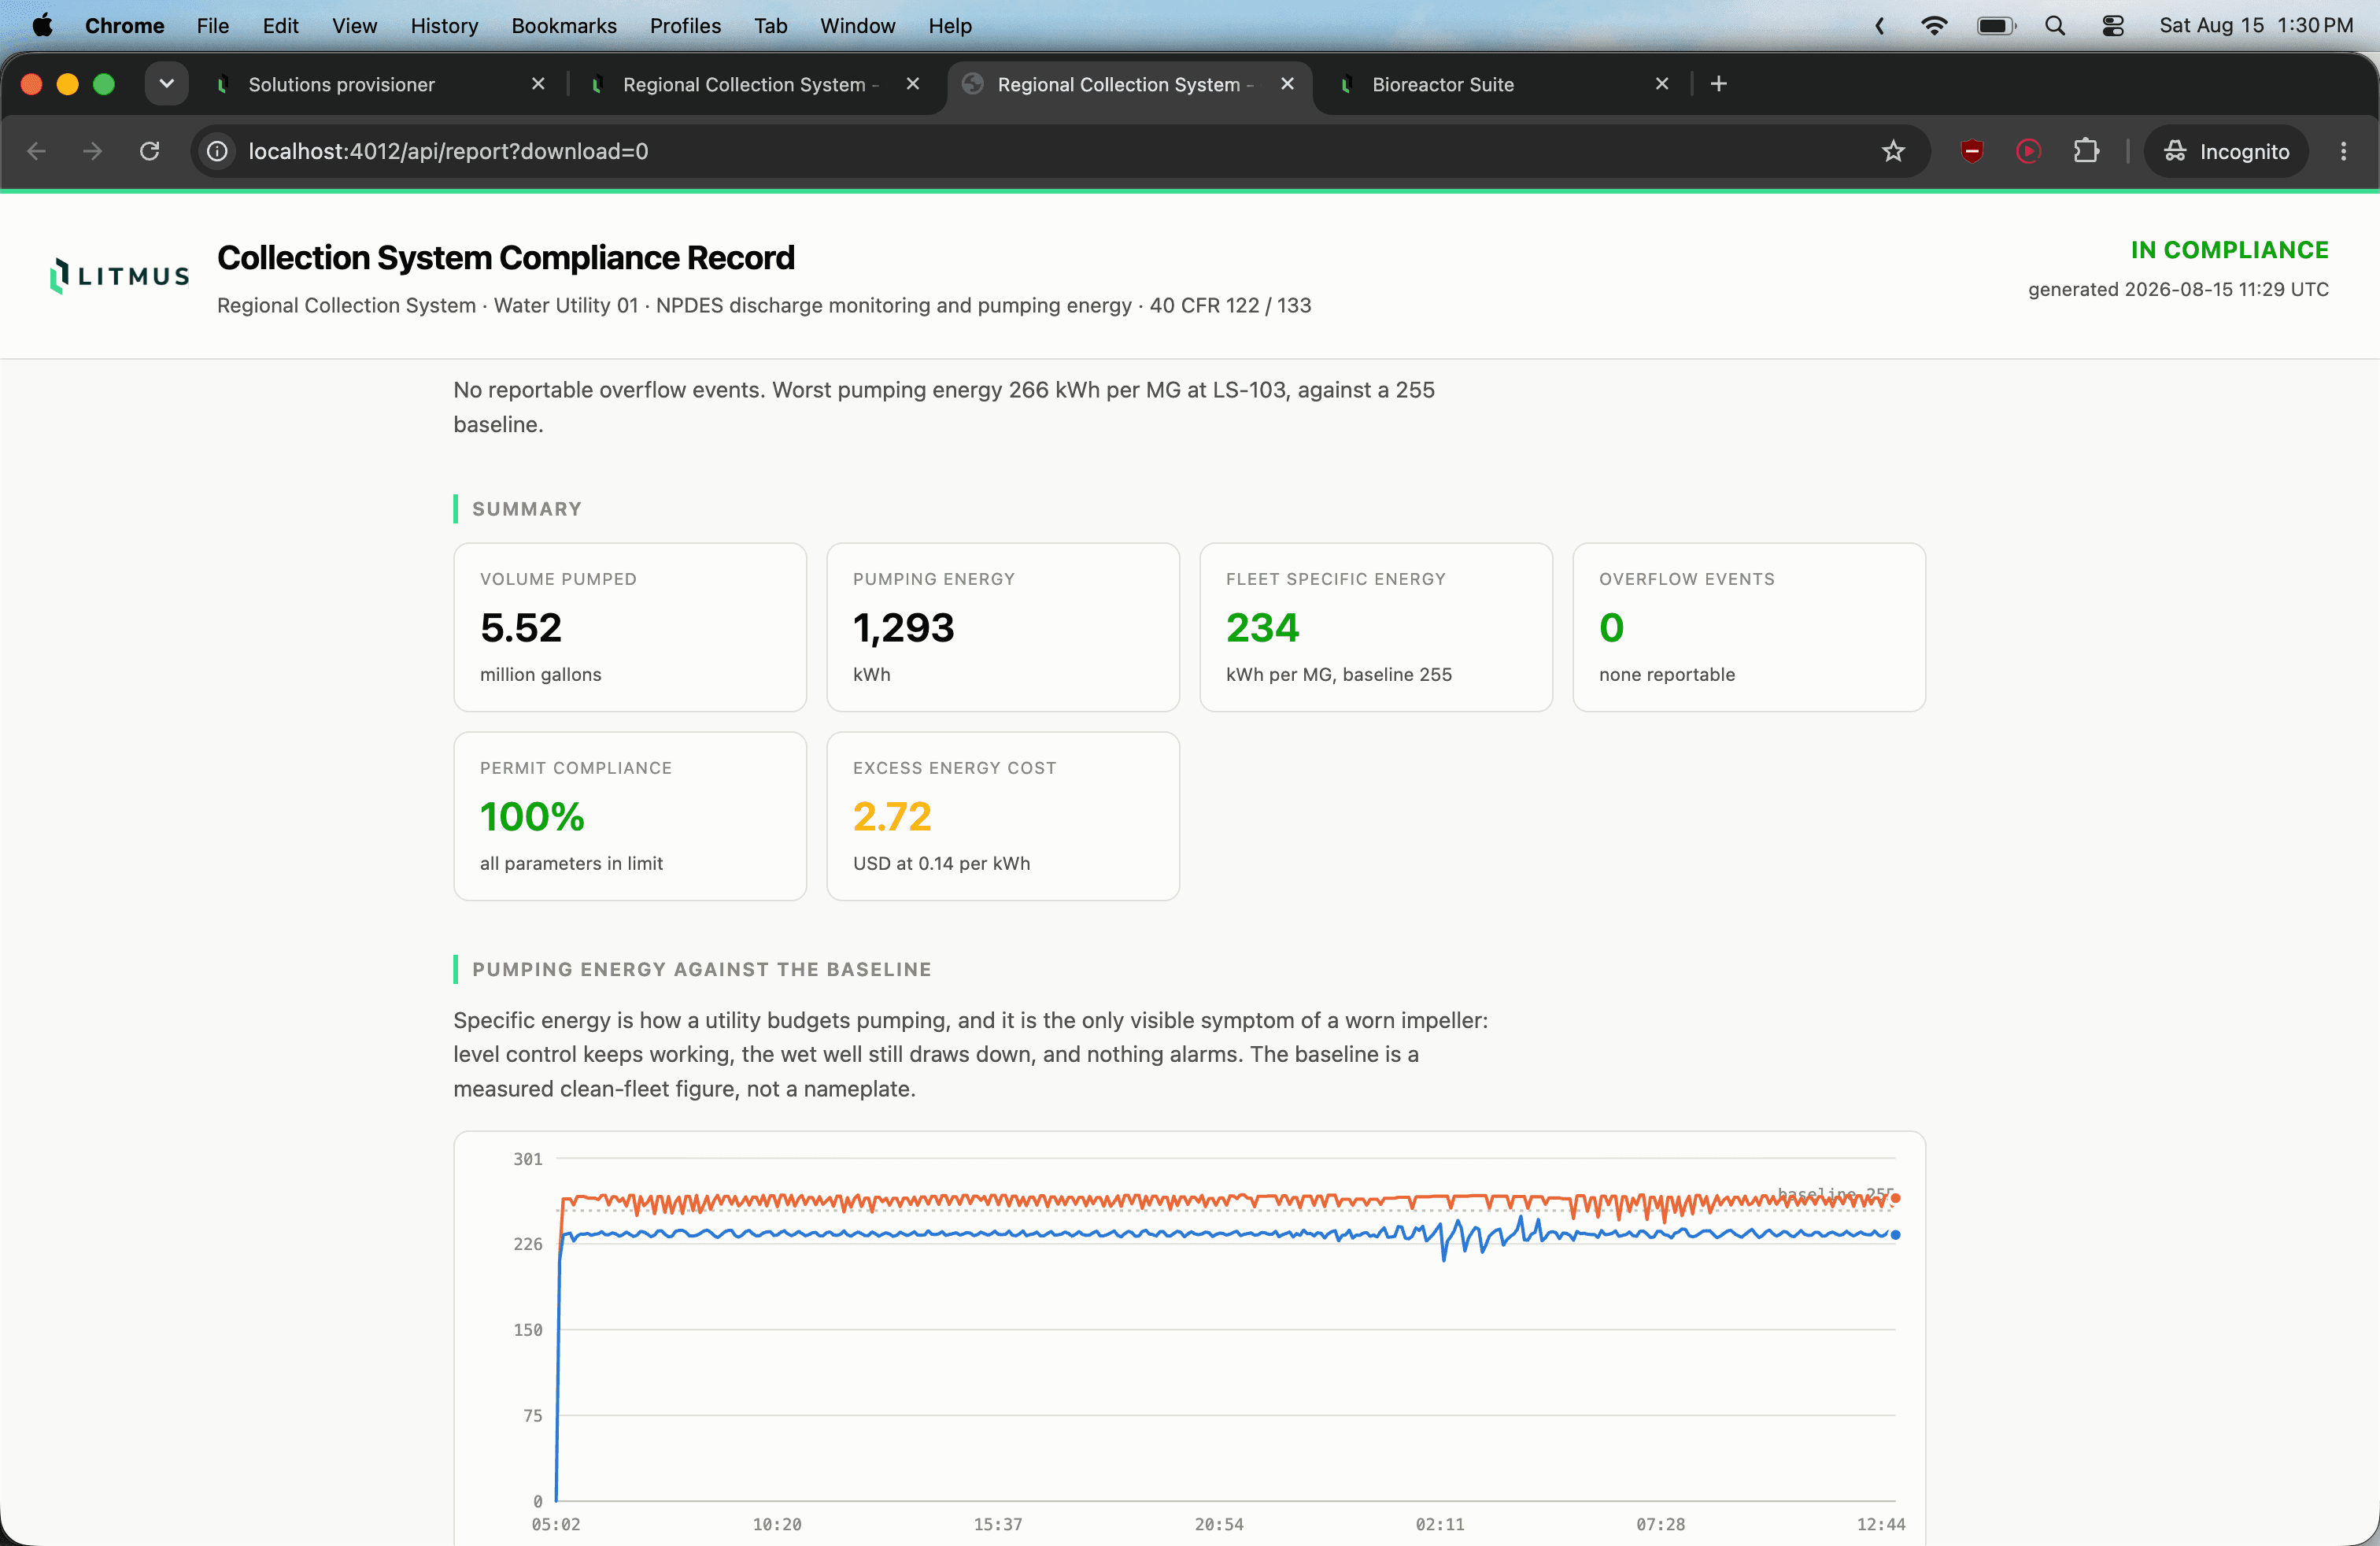Click the 10:20 time axis label
The width and height of the screenshot is (2380, 1546).
(x=777, y=1524)
